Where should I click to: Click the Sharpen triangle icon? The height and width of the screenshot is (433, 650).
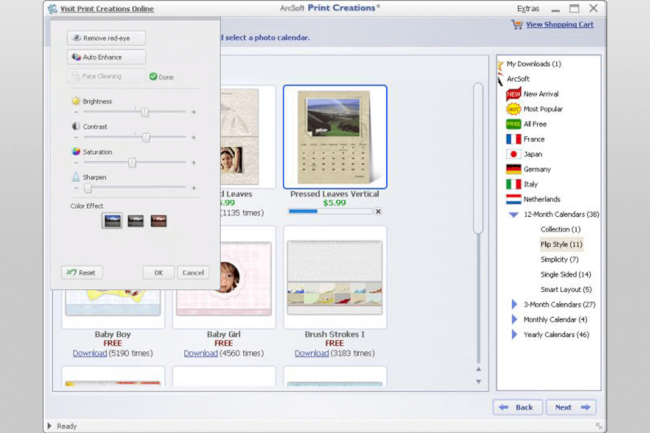coord(76,177)
